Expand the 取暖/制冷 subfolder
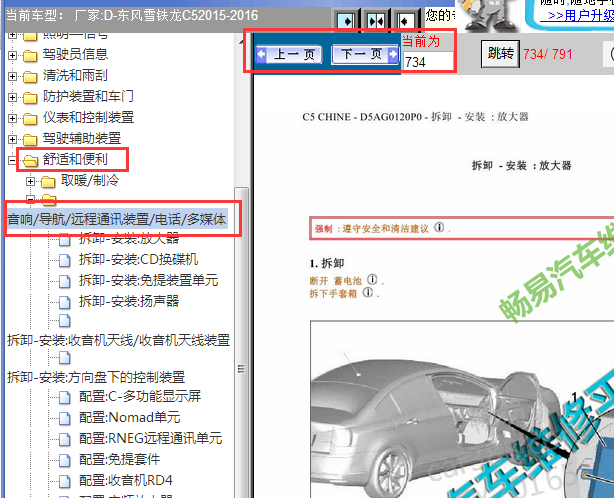Viewport: 614px width, 498px height. tap(31, 181)
